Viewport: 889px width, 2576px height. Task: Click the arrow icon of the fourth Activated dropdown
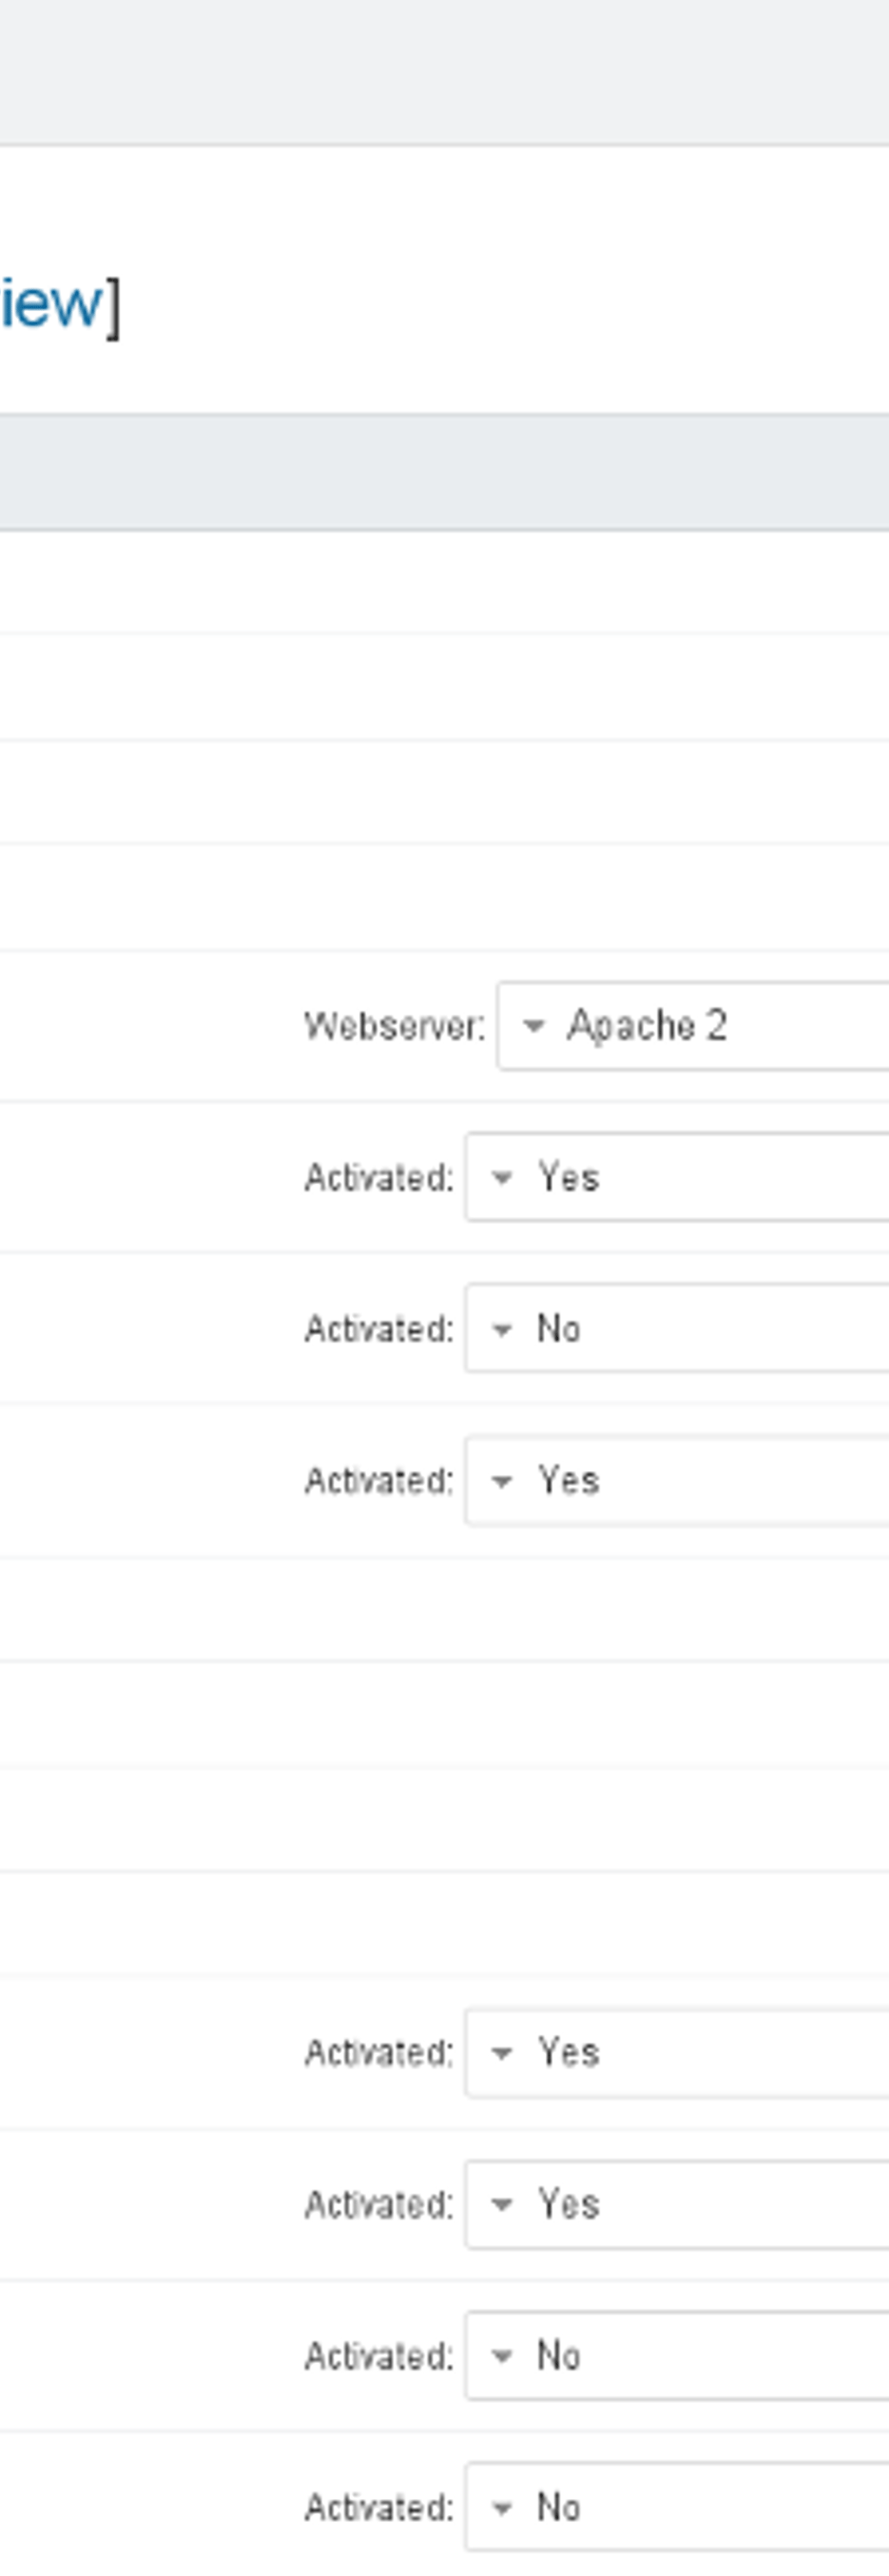(x=502, y=2054)
